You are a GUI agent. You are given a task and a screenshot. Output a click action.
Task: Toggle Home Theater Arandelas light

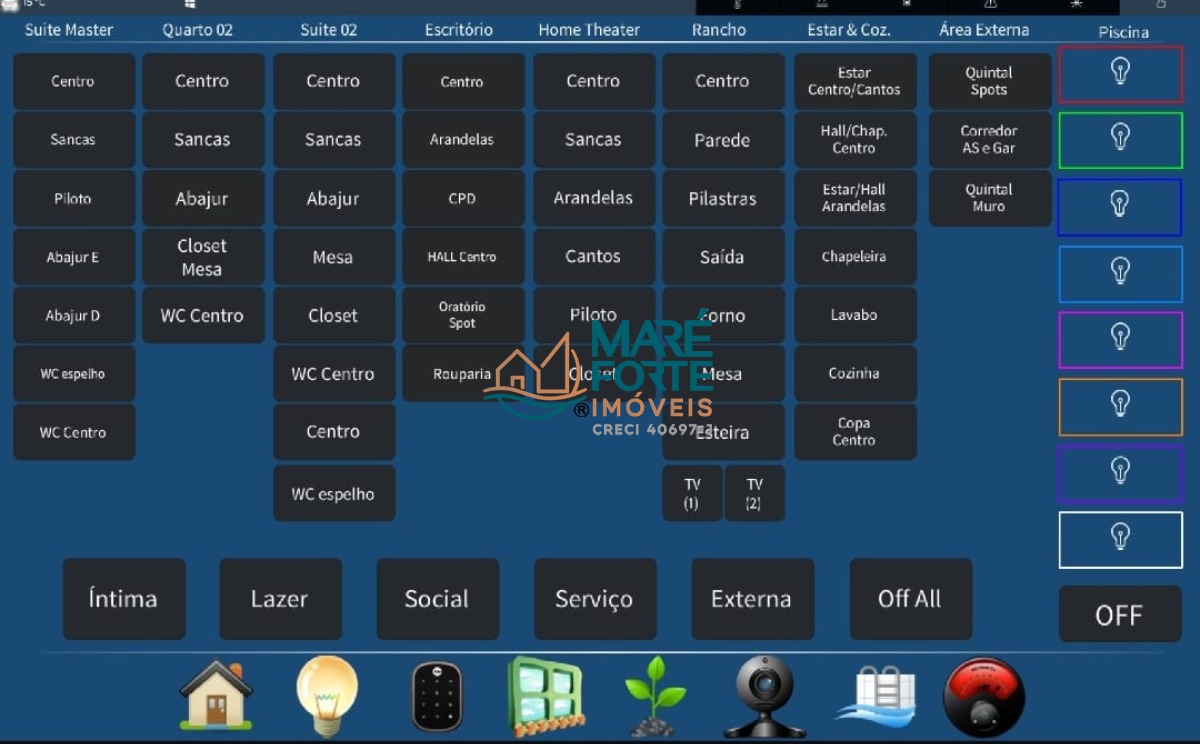(593, 198)
